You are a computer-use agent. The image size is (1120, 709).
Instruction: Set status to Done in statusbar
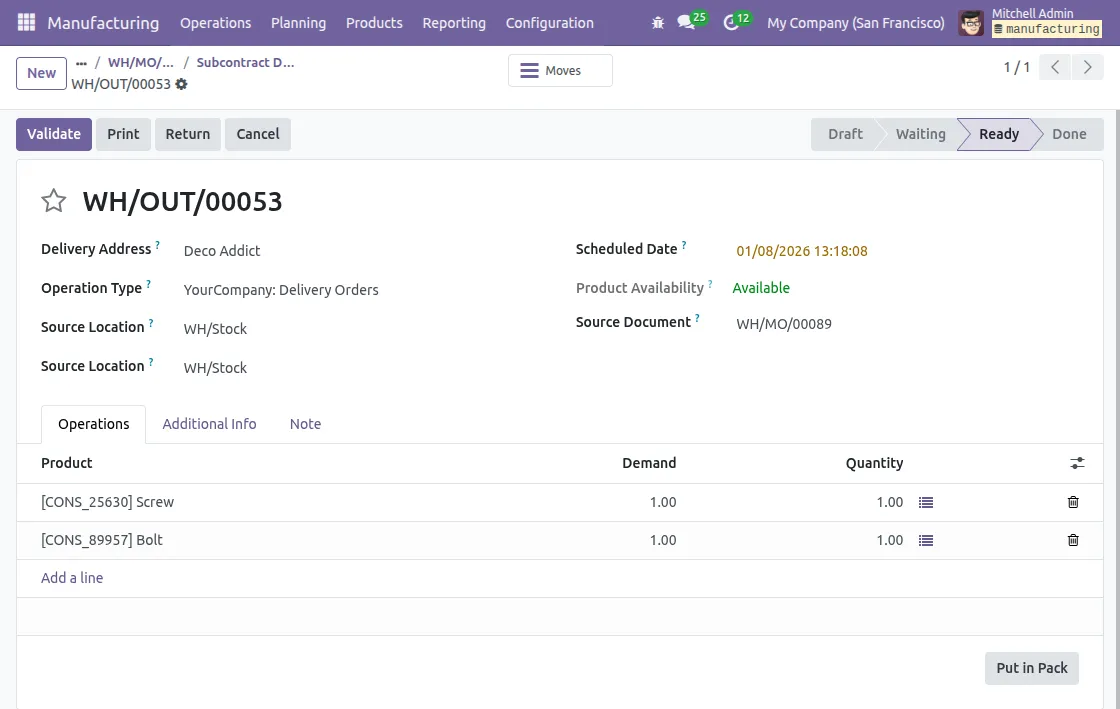click(x=1068, y=134)
